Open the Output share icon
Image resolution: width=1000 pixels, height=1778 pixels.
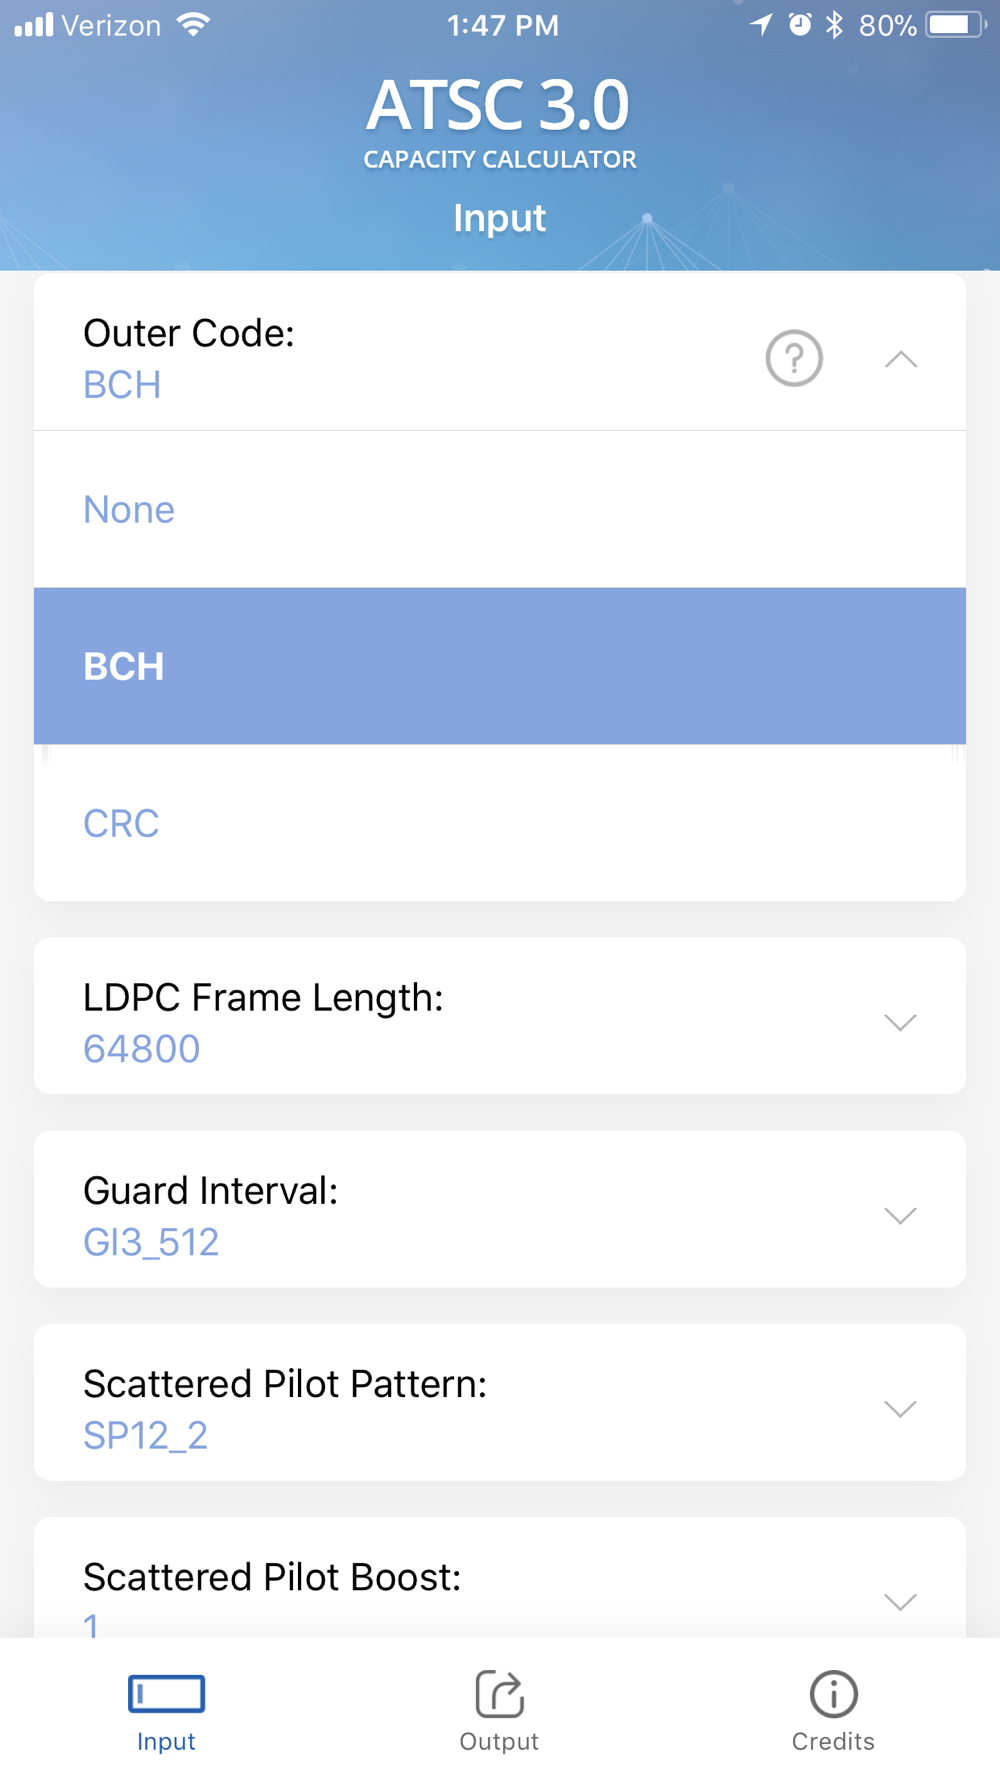point(499,1693)
